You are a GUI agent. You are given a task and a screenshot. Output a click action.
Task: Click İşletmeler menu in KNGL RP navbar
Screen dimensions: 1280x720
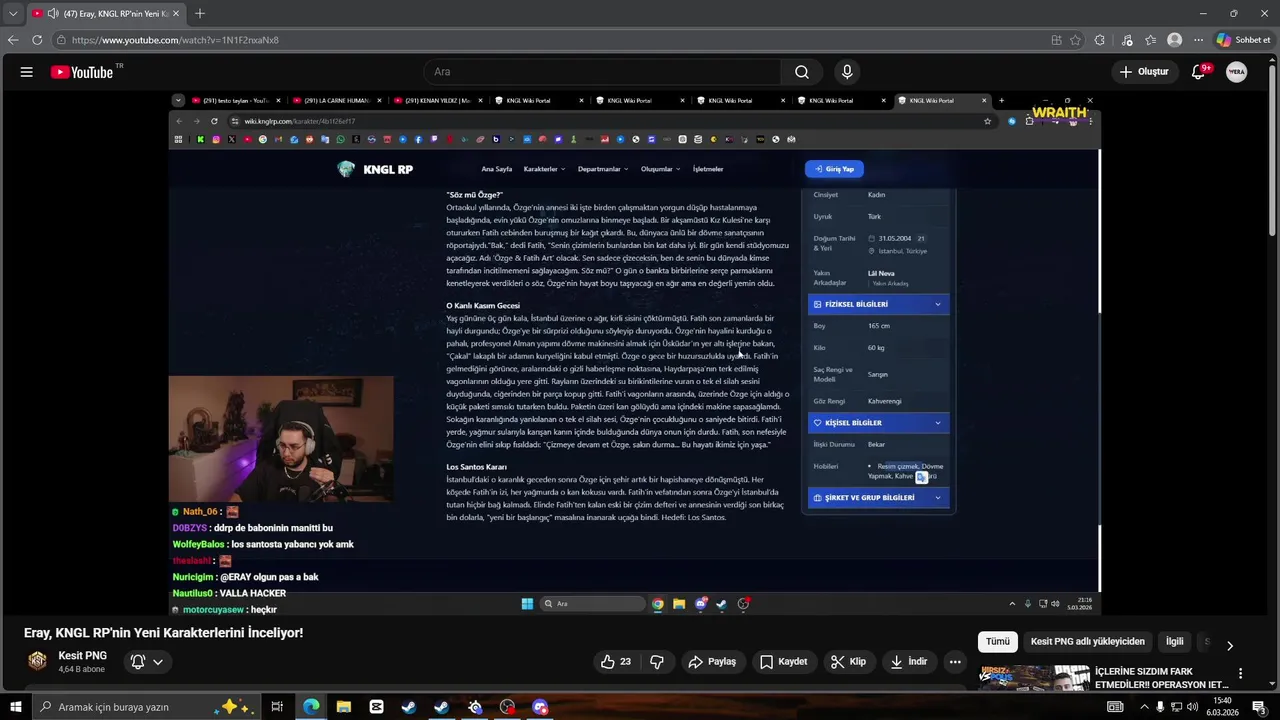[708, 169]
